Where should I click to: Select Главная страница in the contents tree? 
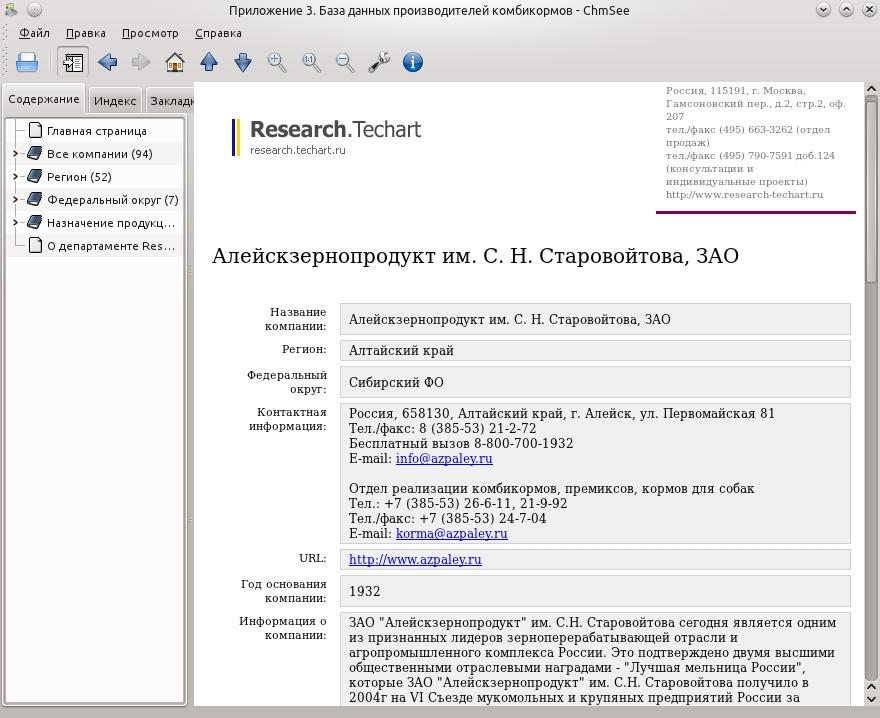pos(97,131)
